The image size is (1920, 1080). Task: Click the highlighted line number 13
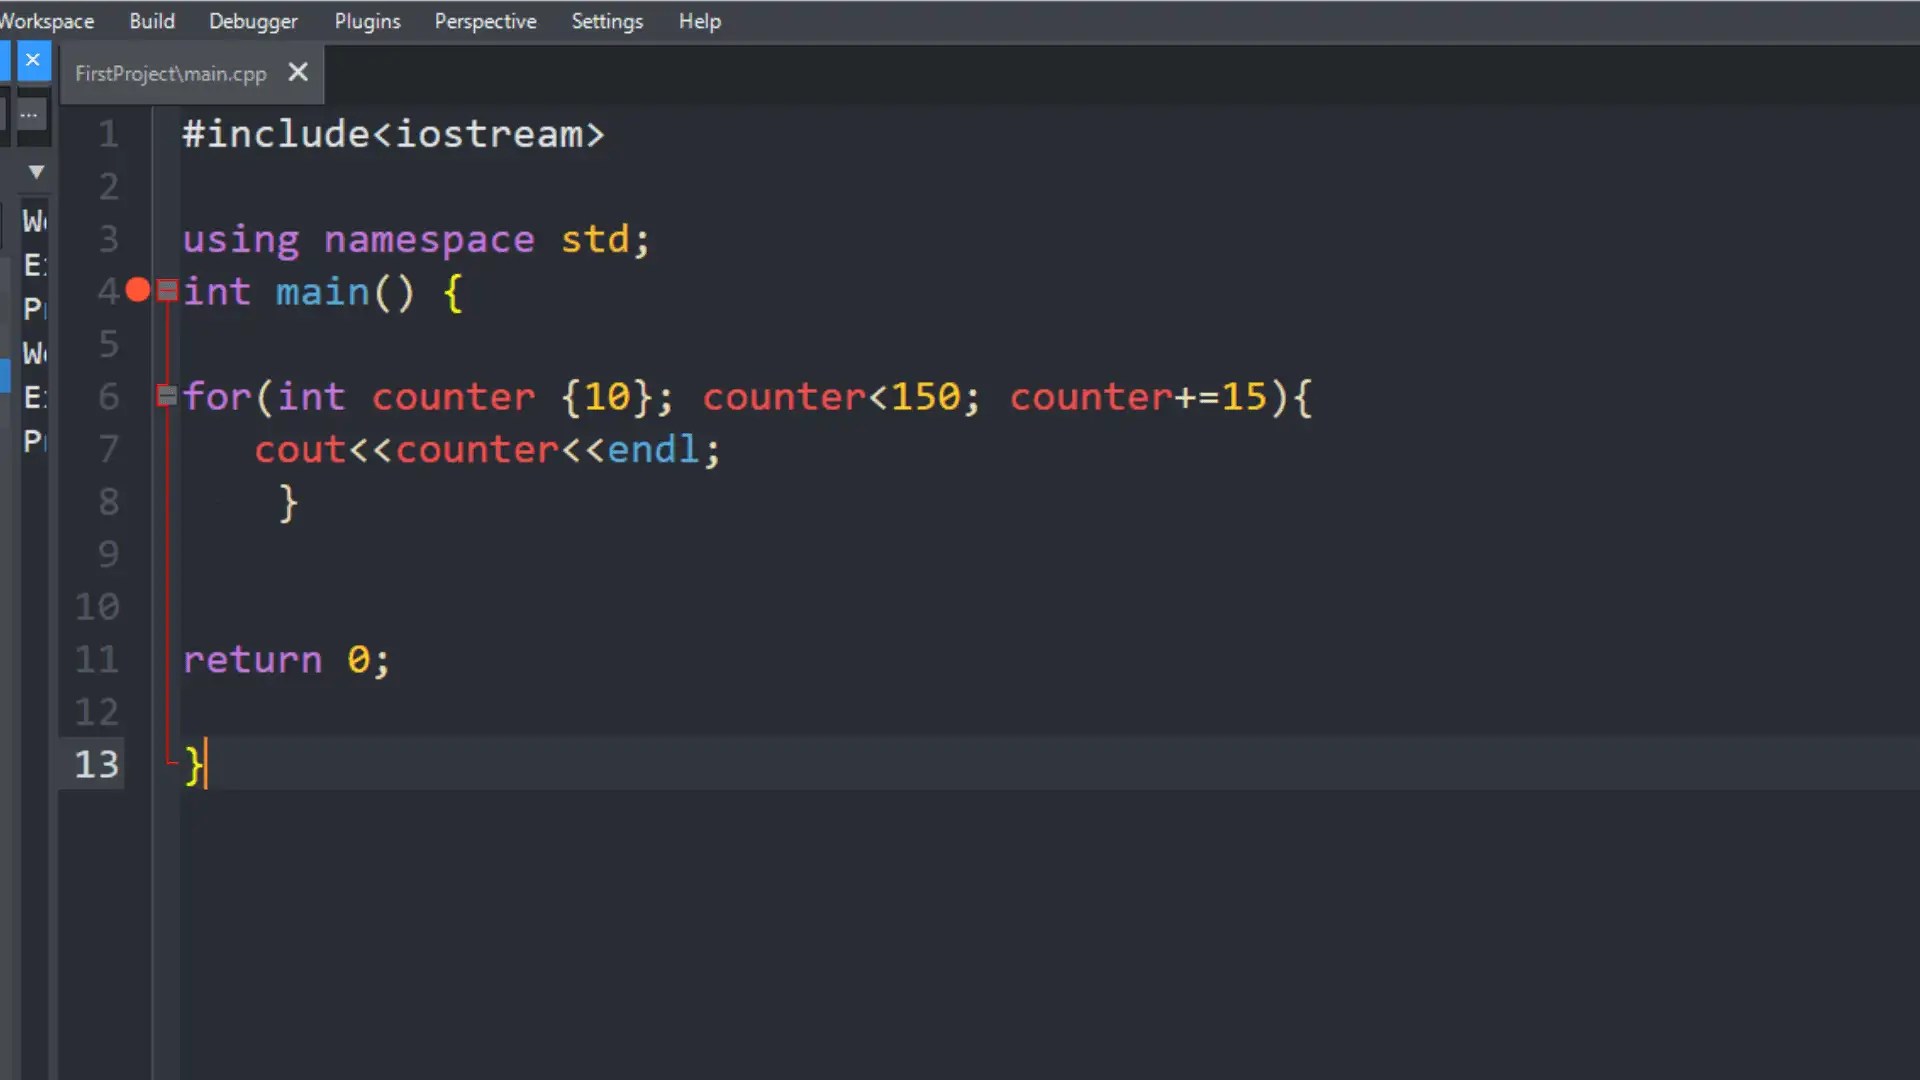click(97, 765)
